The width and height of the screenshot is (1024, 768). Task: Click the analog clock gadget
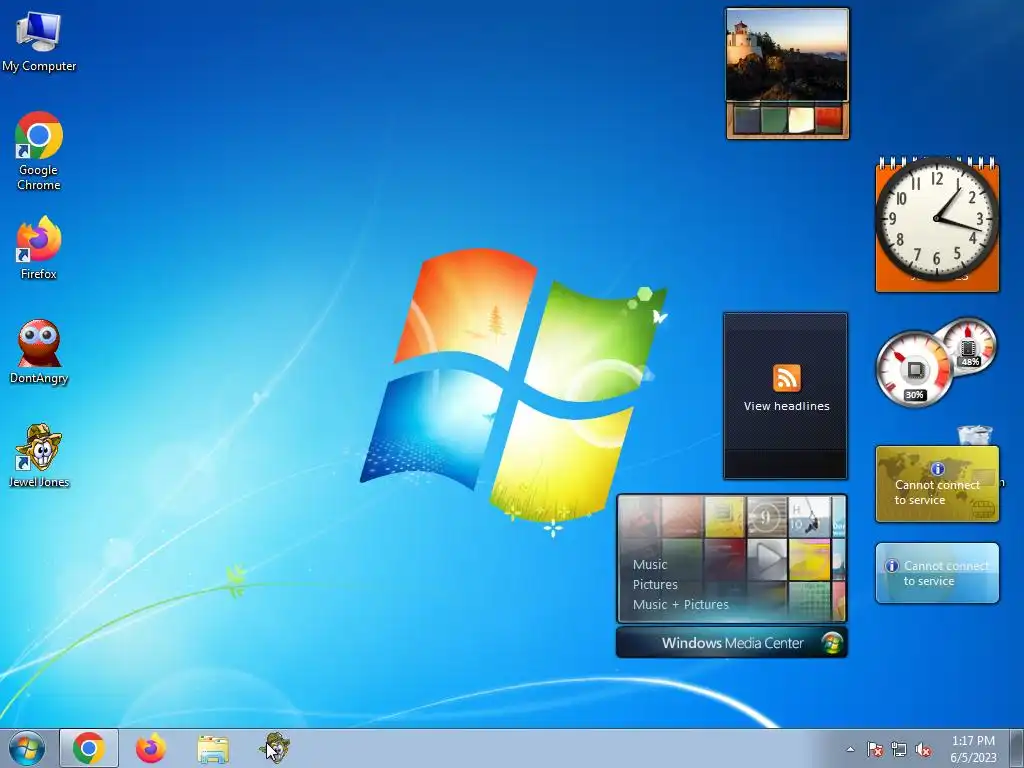click(936, 219)
